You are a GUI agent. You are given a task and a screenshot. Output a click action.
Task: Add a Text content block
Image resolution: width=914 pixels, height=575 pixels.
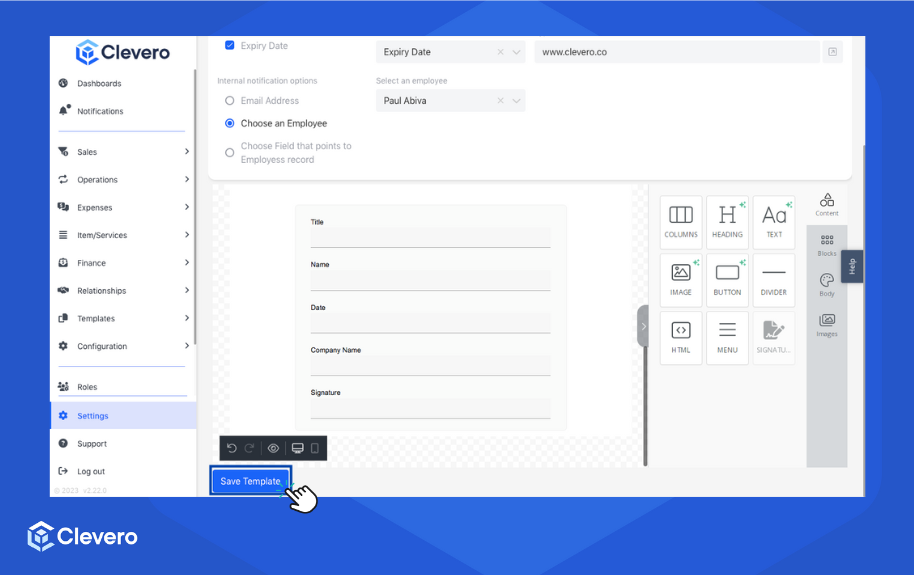pyautogui.click(x=774, y=222)
